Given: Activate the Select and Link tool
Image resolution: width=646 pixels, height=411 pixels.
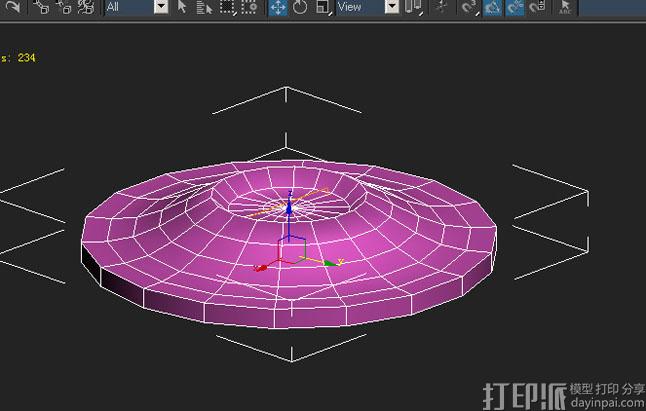Looking at the screenshot, I should [x=42, y=7].
